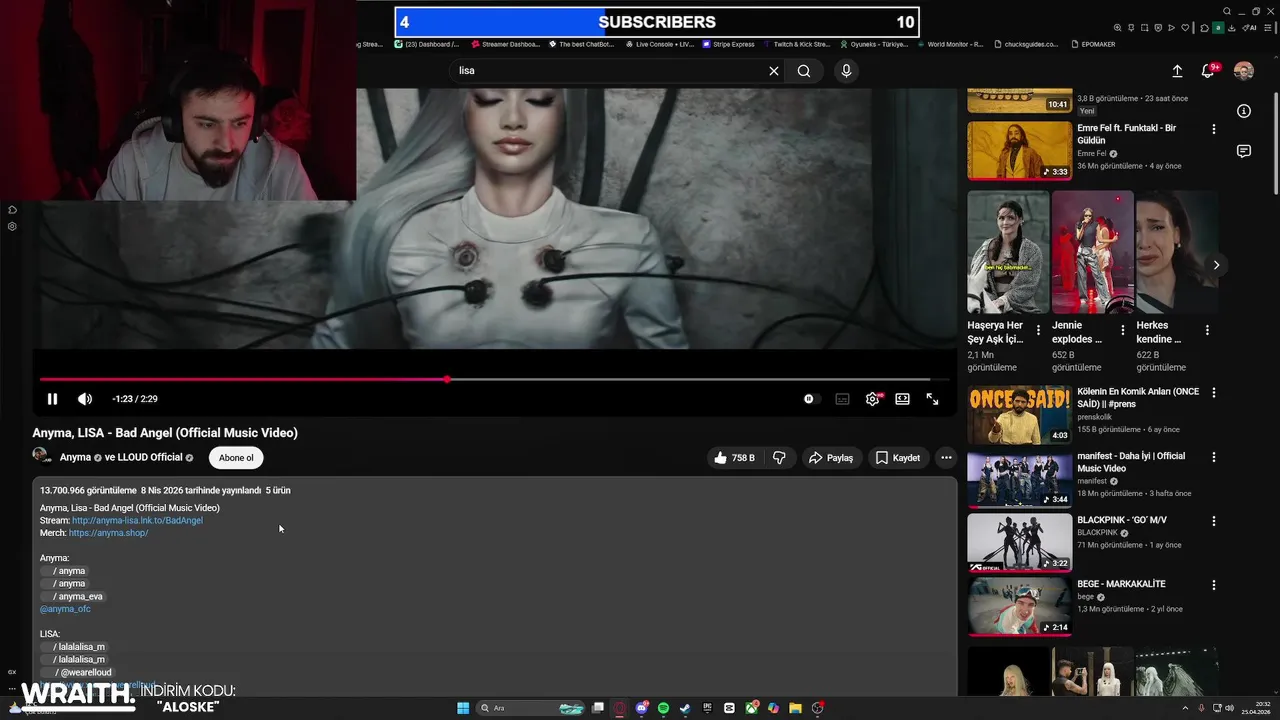Open options for Jennie explodes short
This screenshot has width=1280, height=720.
tap(1122, 330)
